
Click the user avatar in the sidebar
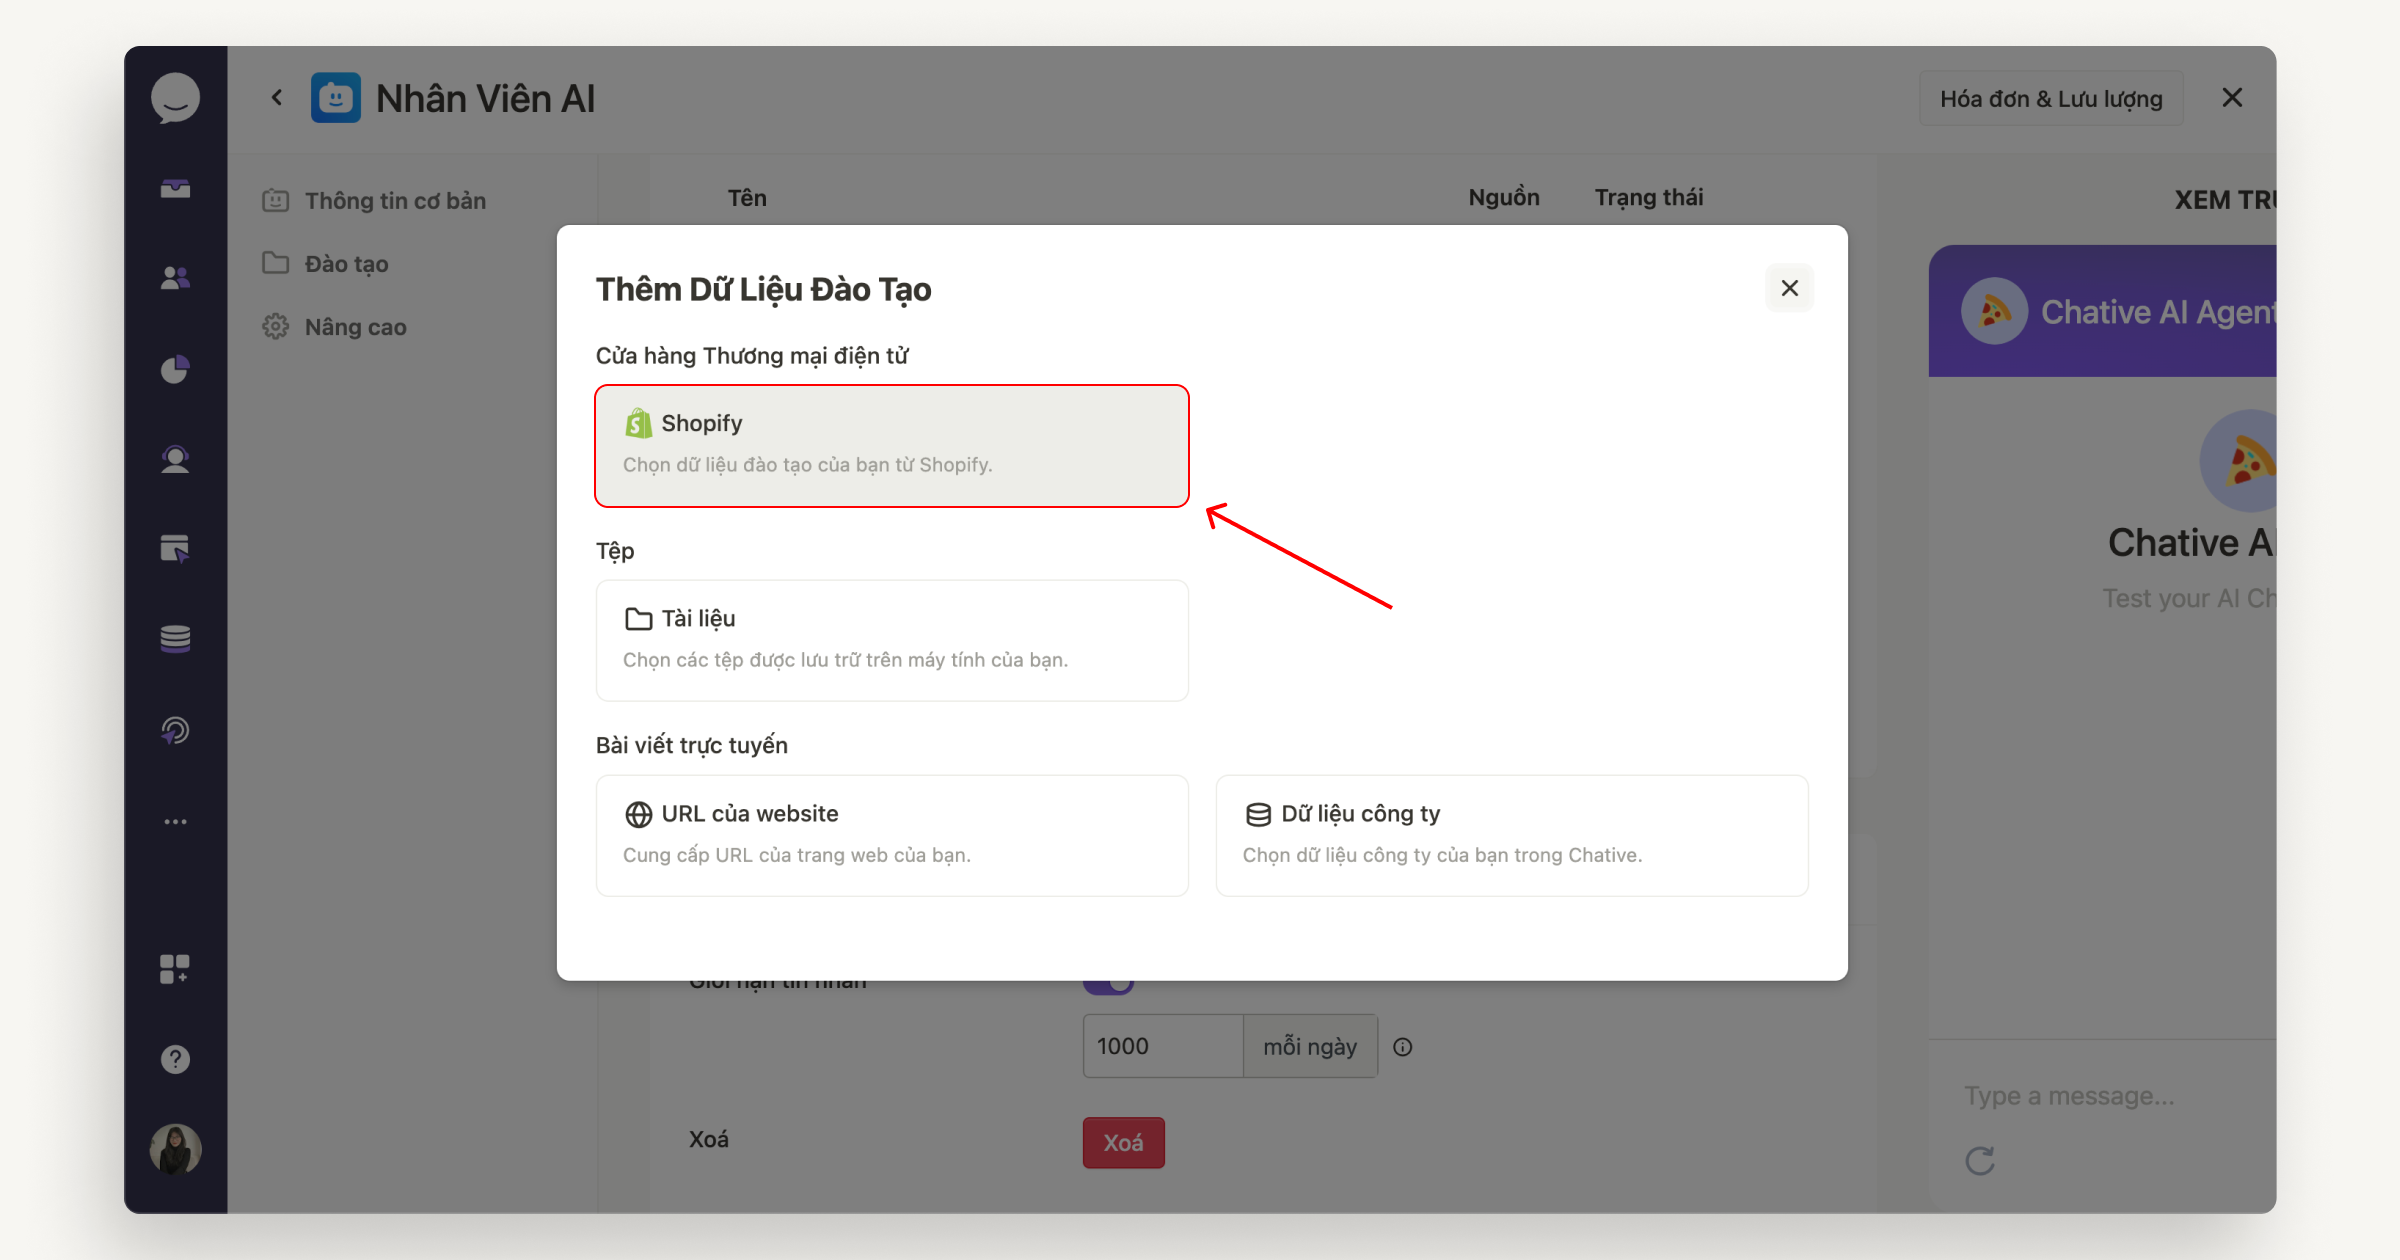tap(175, 1149)
